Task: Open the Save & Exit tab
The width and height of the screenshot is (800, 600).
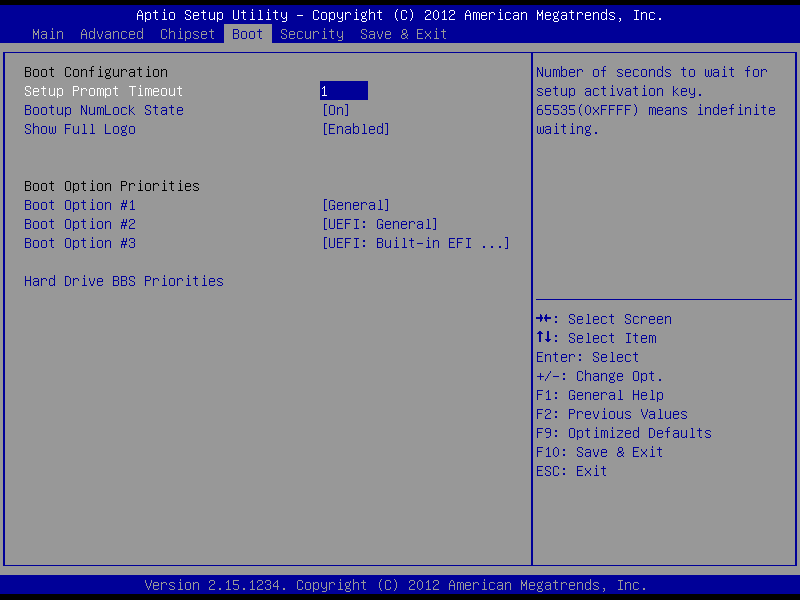Action: [404, 34]
